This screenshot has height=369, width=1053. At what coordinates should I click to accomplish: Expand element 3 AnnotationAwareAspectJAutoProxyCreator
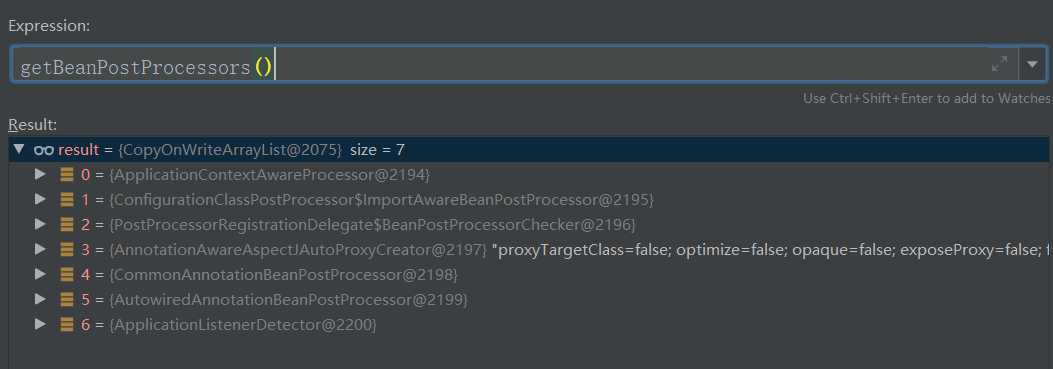(40, 249)
